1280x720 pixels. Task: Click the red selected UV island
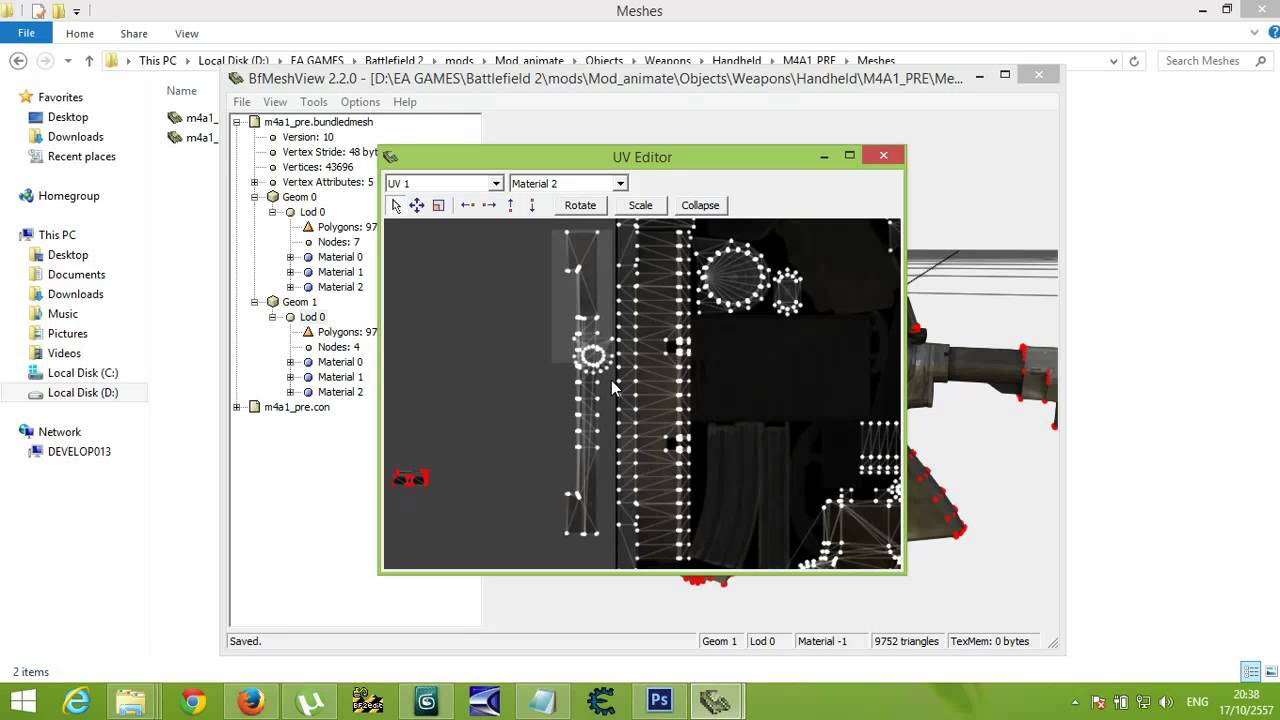[410, 479]
